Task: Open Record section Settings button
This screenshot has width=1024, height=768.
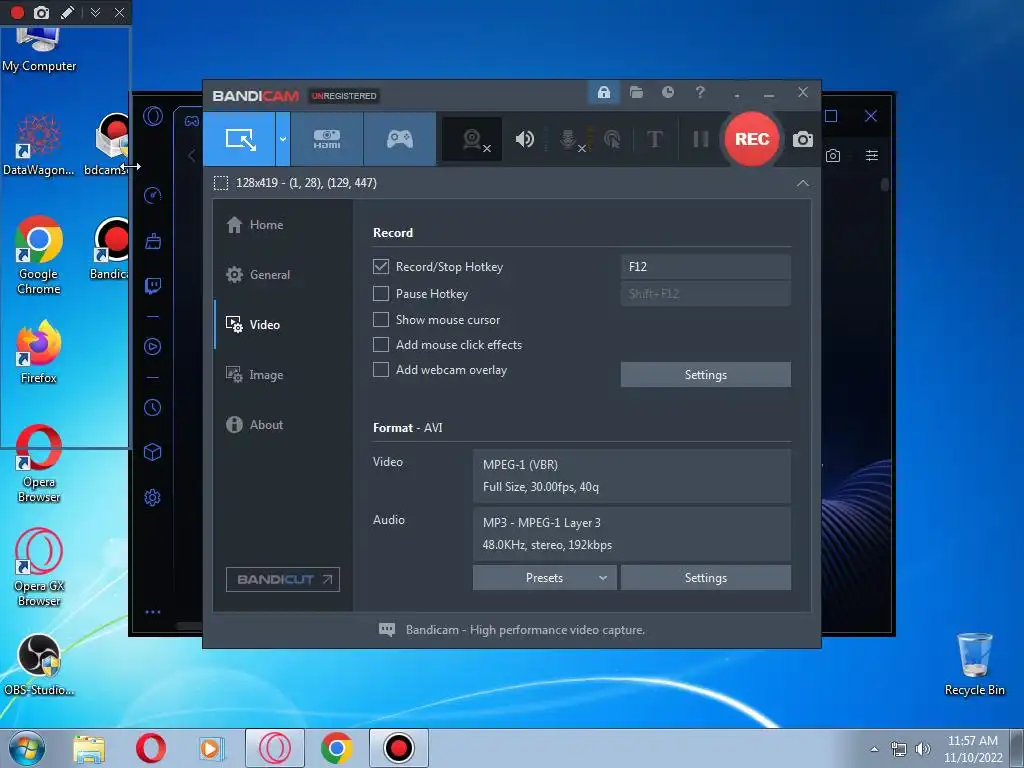Action: [705, 375]
